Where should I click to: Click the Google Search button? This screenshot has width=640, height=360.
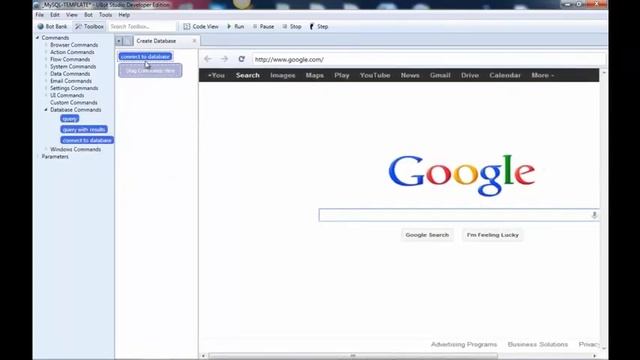pyautogui.click(x=427, y=235)
